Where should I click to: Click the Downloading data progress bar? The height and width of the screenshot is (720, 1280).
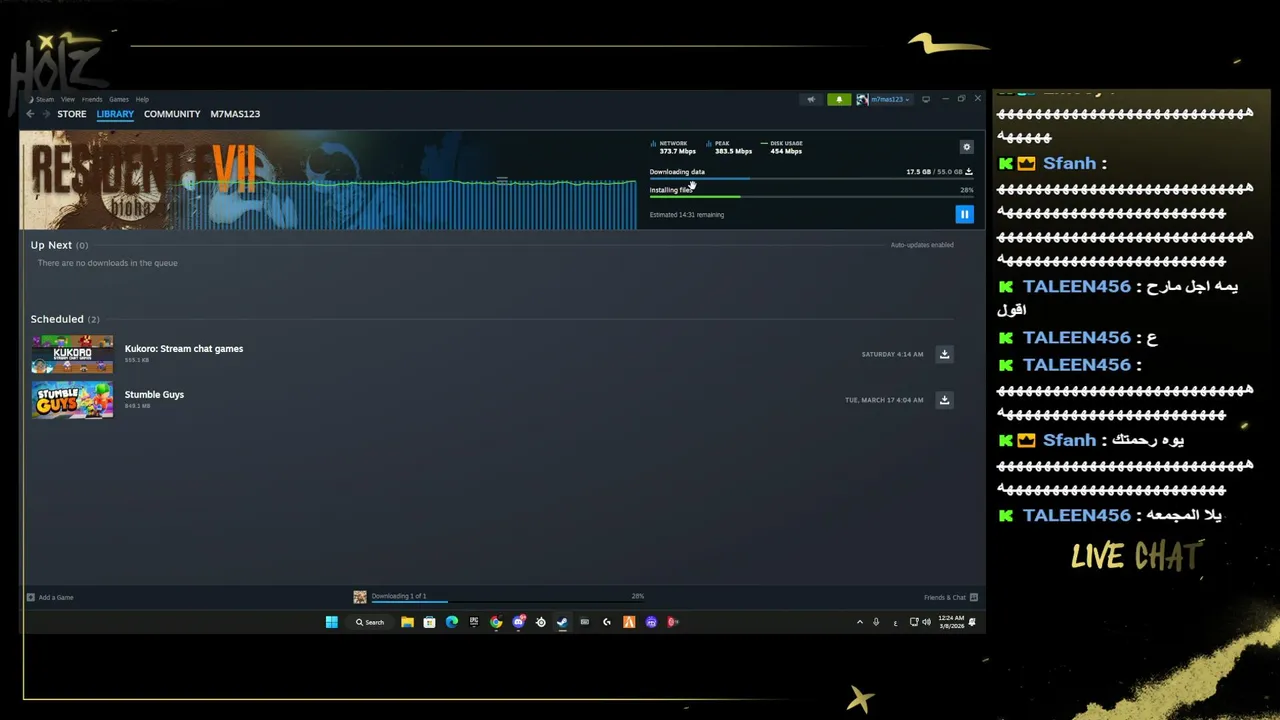[x=811, y=179]
